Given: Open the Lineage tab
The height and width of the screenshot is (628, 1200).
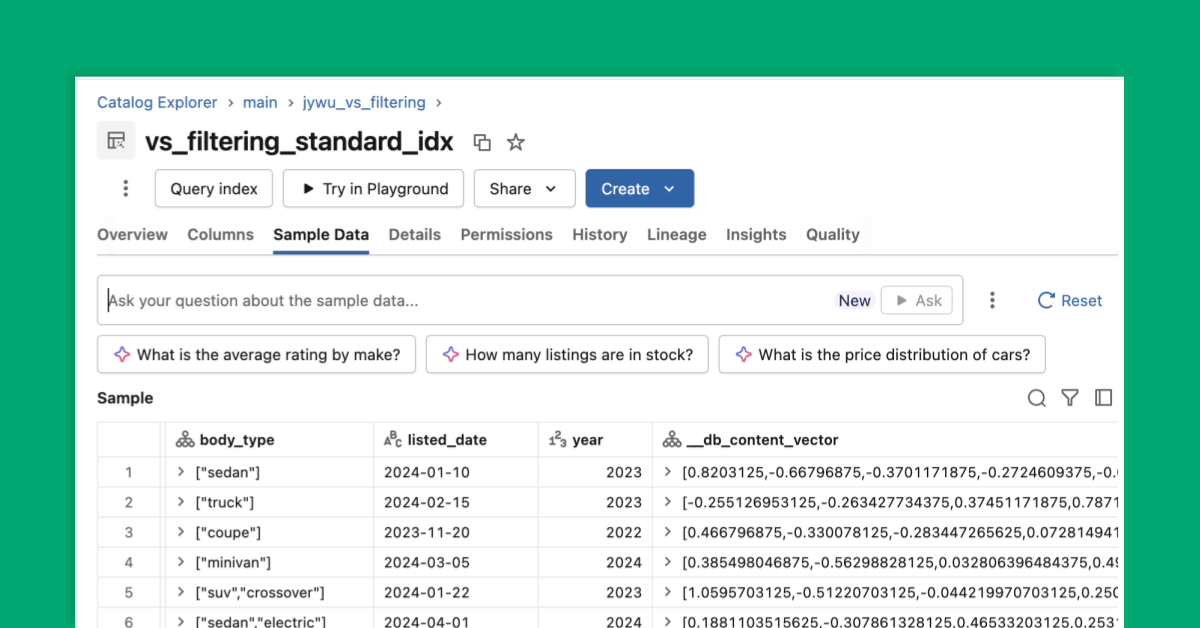Looking at the screenshot, I should 676,234.
